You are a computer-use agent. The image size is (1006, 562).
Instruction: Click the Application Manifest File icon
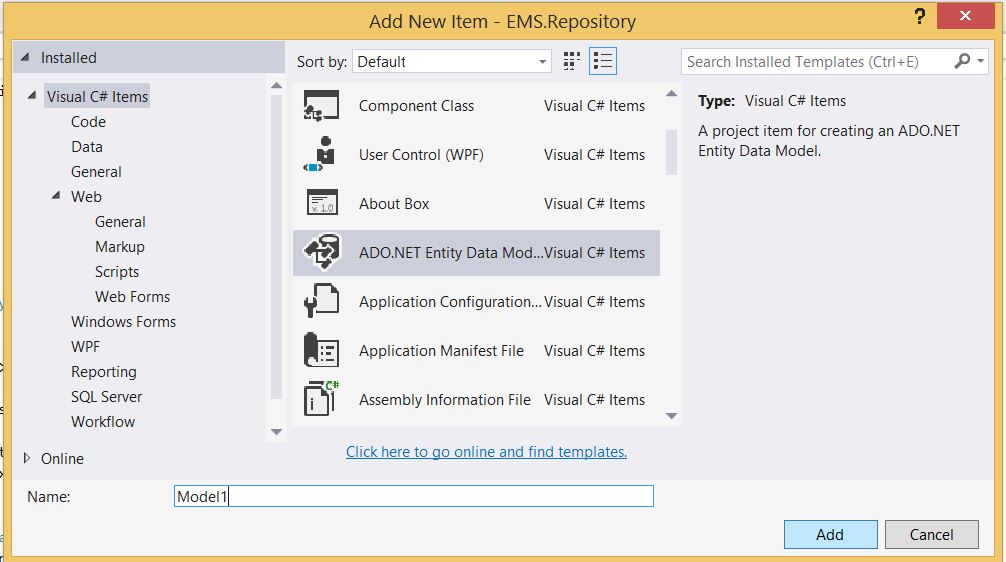321,350
